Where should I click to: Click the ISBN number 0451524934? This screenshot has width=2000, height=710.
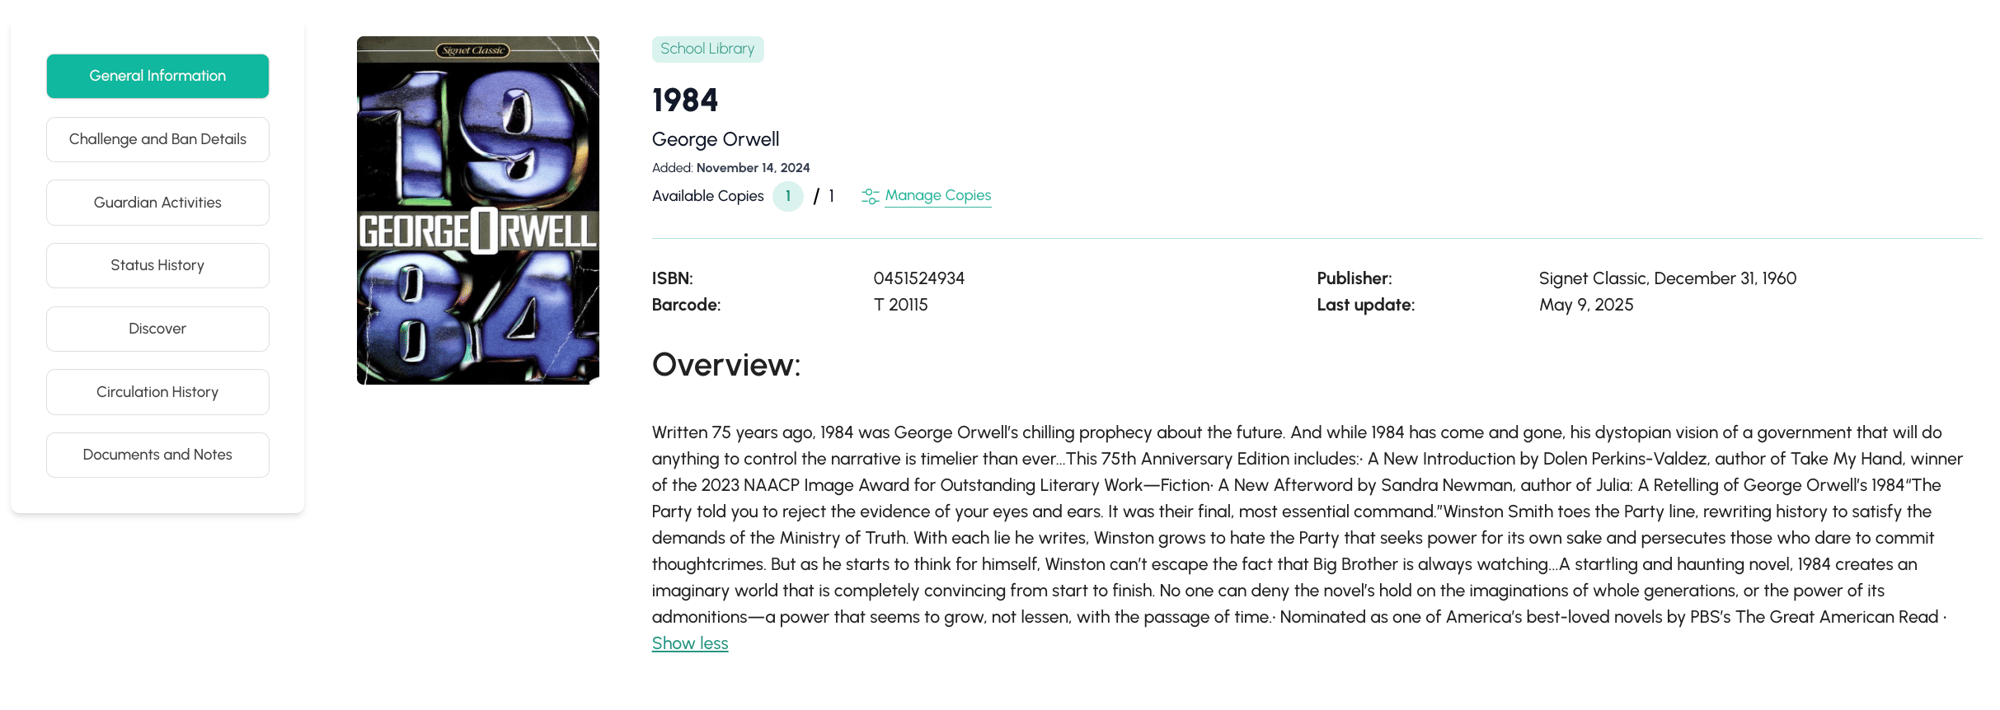tap(918, 278)
